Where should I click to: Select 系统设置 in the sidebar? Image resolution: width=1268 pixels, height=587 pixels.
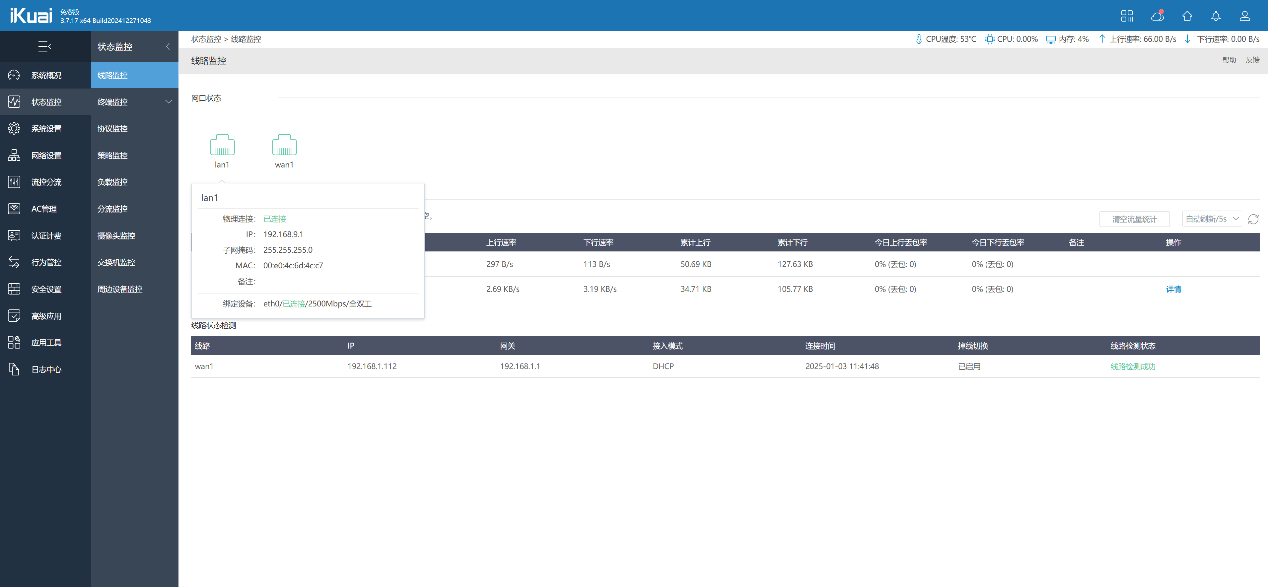[x=45, y=129]
